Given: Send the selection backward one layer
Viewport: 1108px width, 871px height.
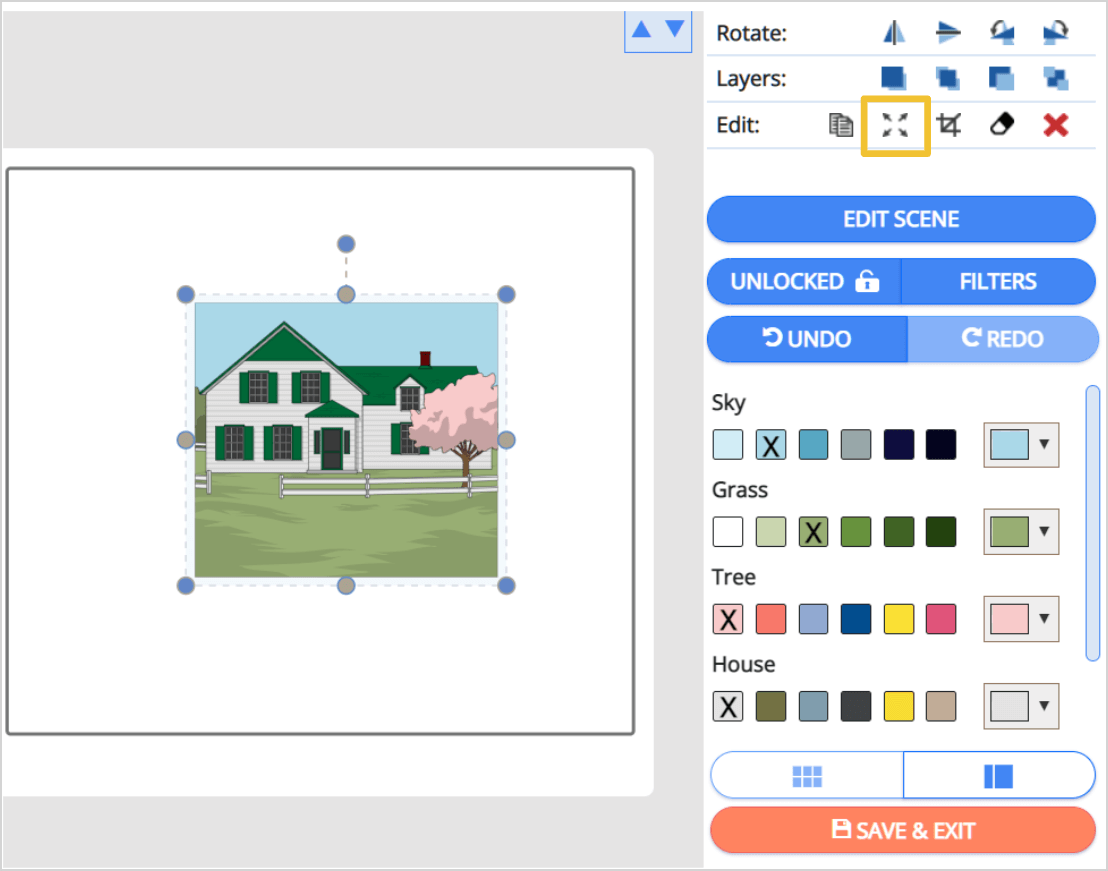Looking at the screenshot, I should point(1002,78).
